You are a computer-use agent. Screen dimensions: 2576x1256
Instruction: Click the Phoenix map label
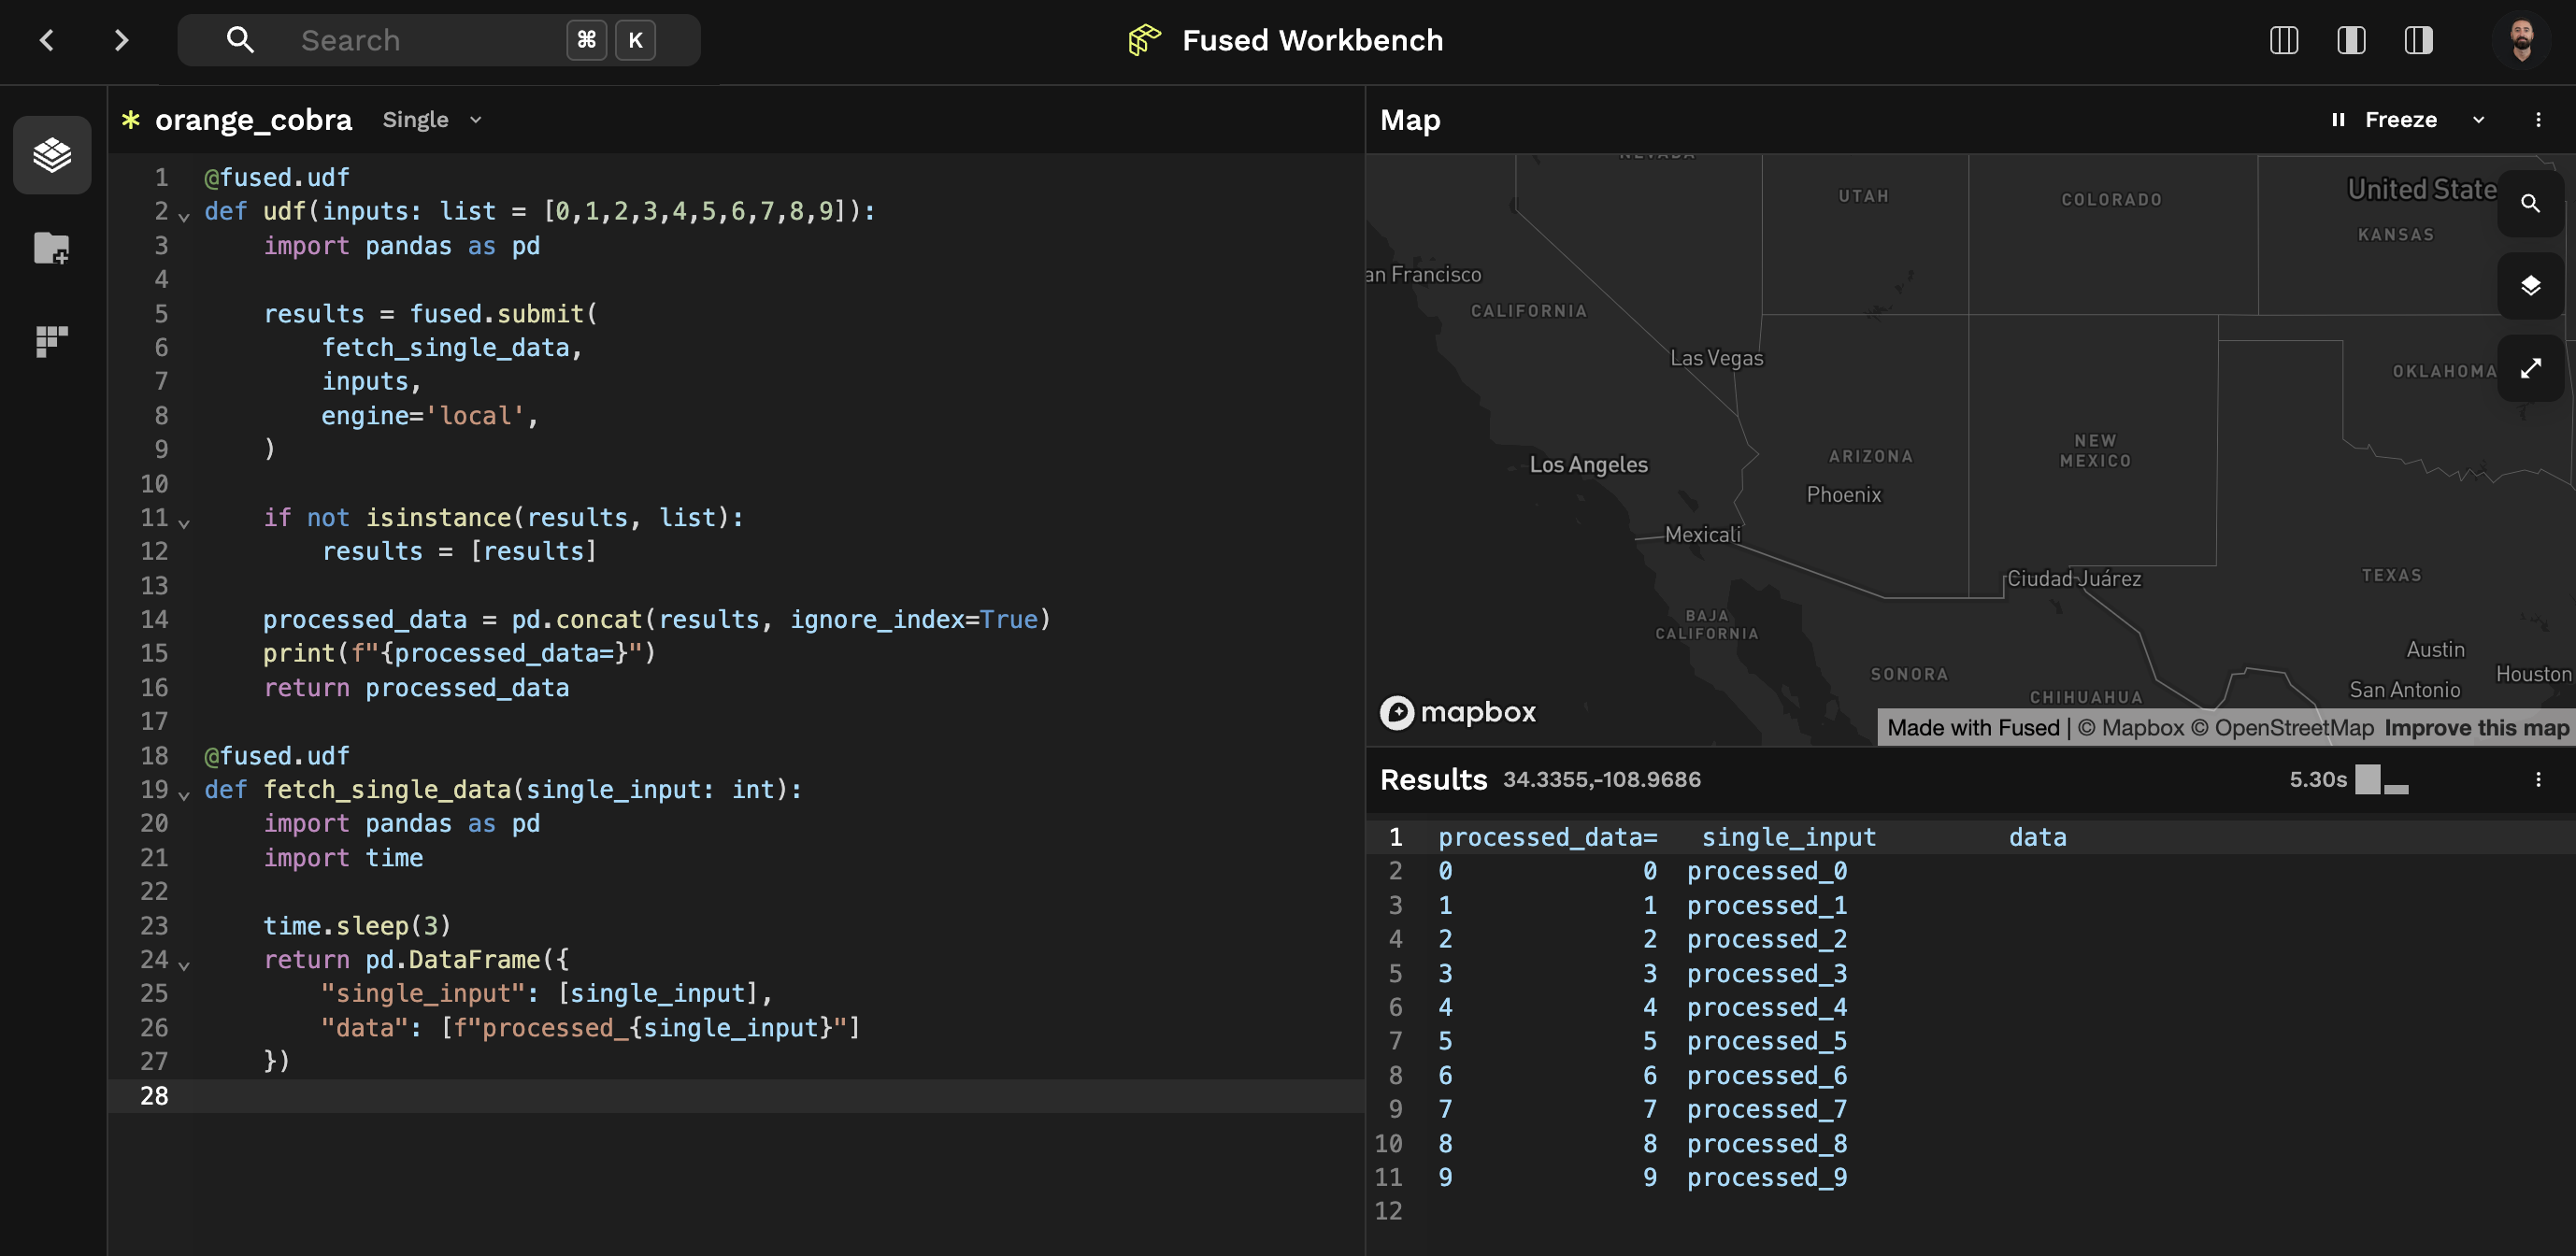pos(1844,495)
